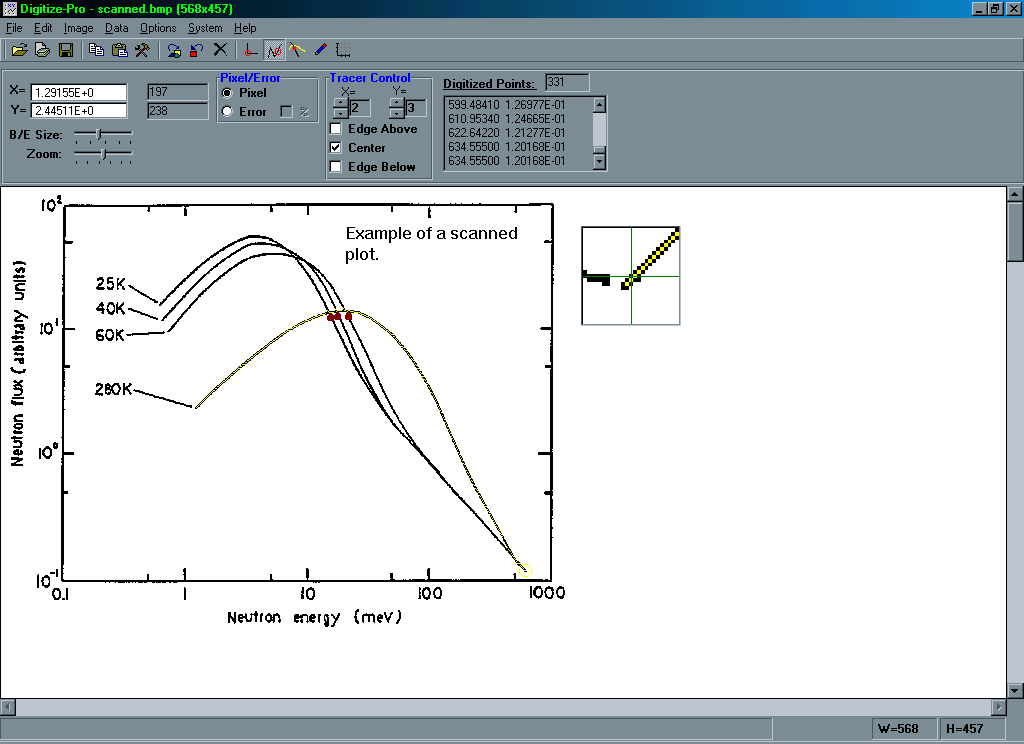The height and width of the screenshot is (744, 1024).
Task: Click the open file folder icon
Action: (x=19, y=49)
